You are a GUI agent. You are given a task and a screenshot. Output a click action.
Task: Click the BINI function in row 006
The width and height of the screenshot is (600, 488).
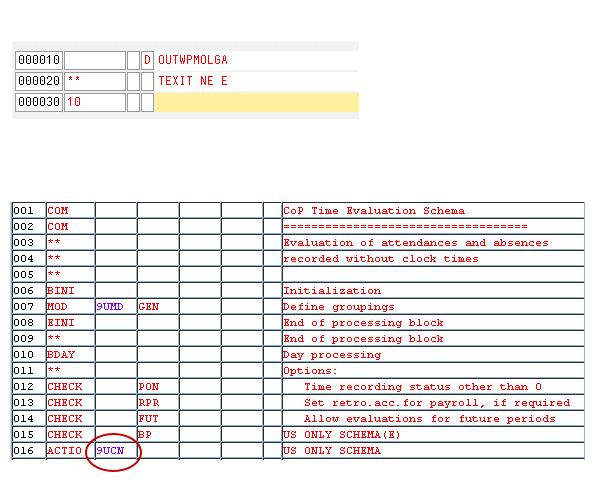[x=61, y=291]
